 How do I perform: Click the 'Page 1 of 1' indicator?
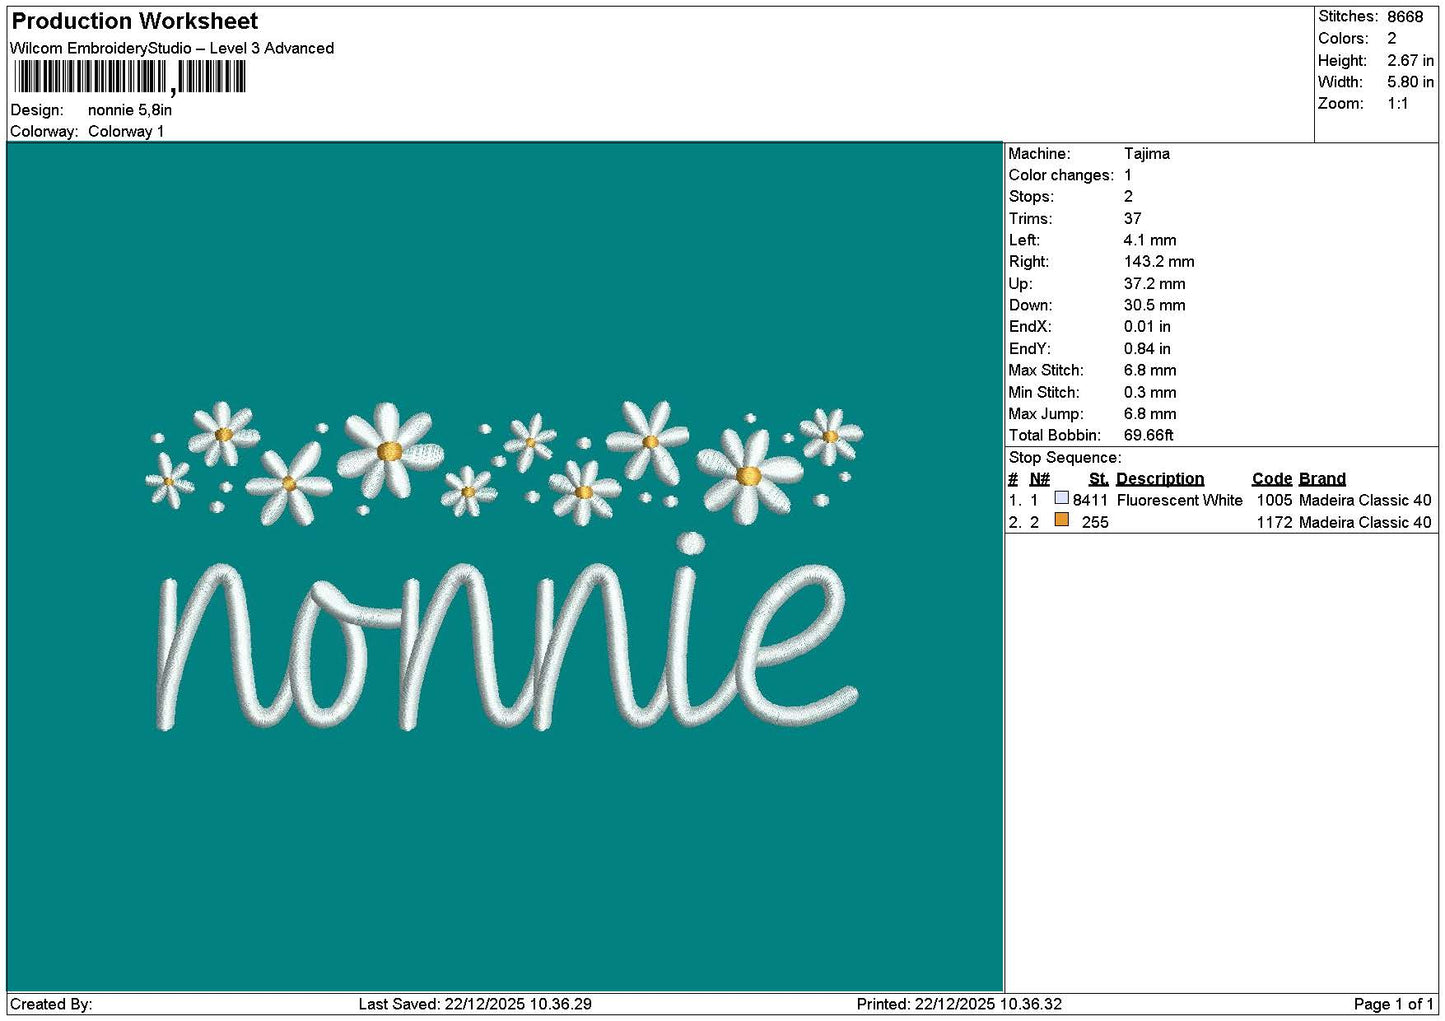click(x=1393, y=1004)
